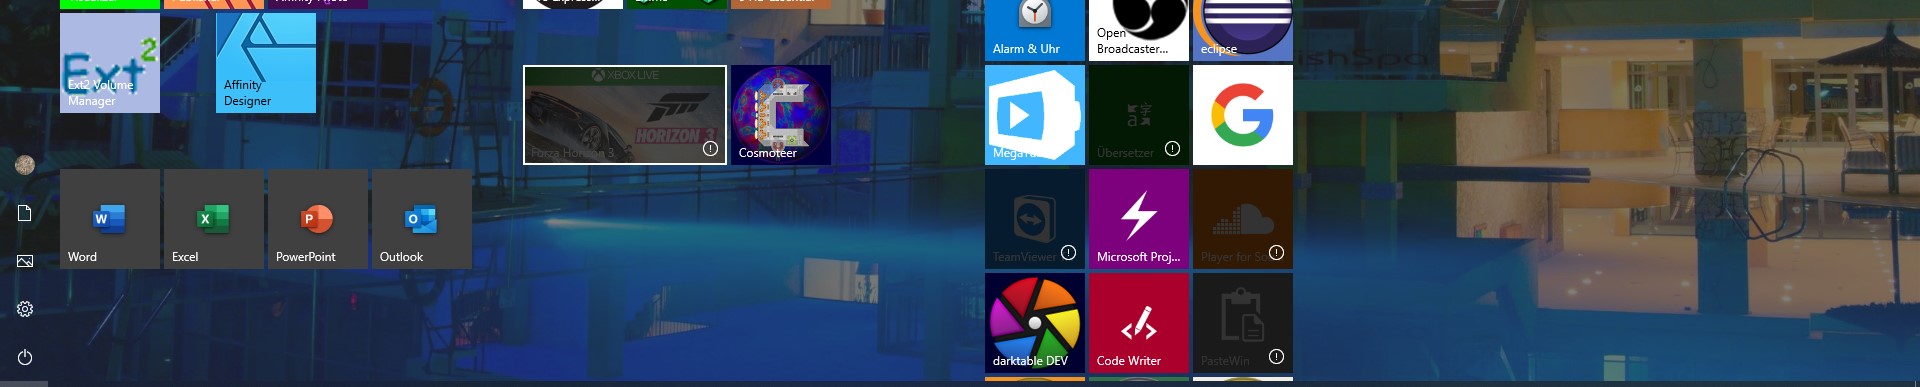Launch the TeamViewer tile
Viewport: 1920px width, 387px height.
click(1035, 219)
